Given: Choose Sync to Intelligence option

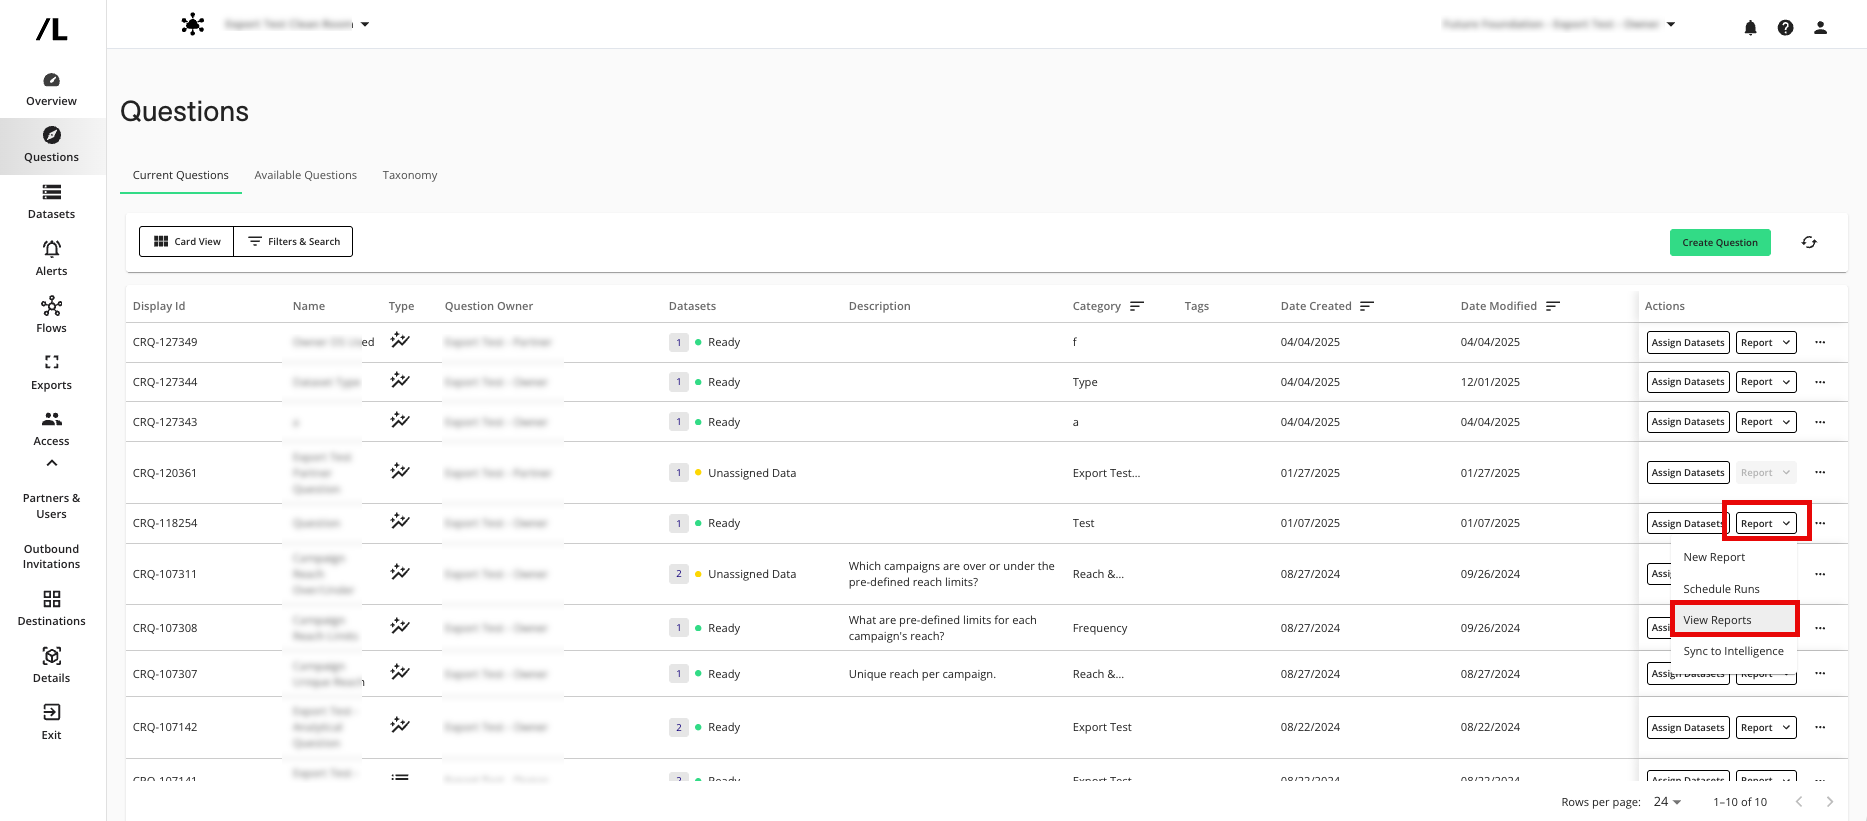Looking at the screenshot, I should tap(1734, 651).
